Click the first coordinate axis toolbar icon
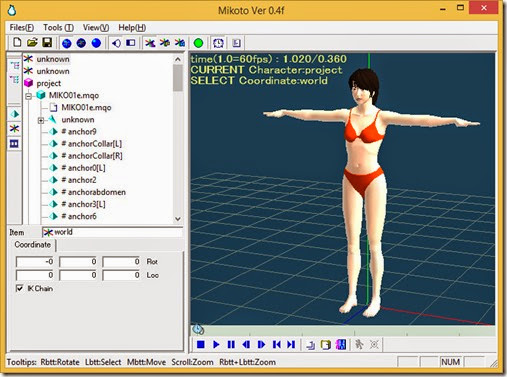 pyautogui.click(x=150, y=43)
